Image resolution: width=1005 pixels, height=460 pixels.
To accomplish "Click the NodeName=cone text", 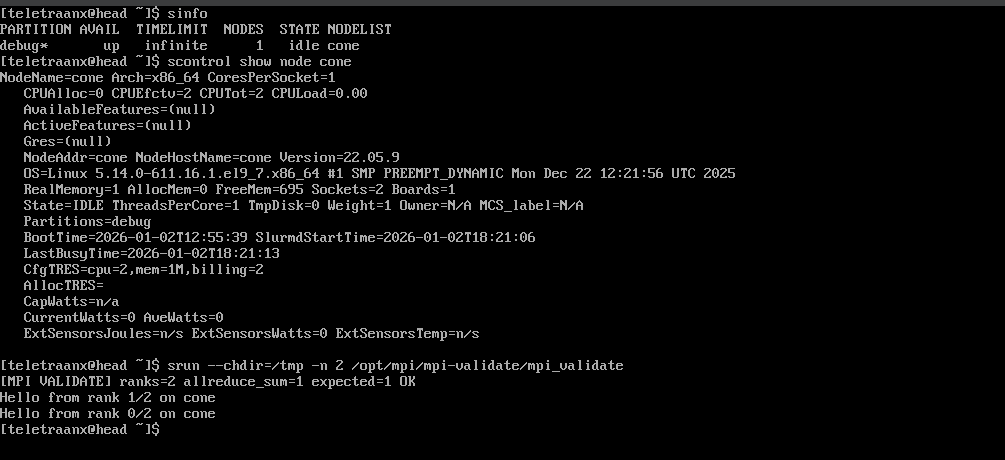I will (52, 77).
